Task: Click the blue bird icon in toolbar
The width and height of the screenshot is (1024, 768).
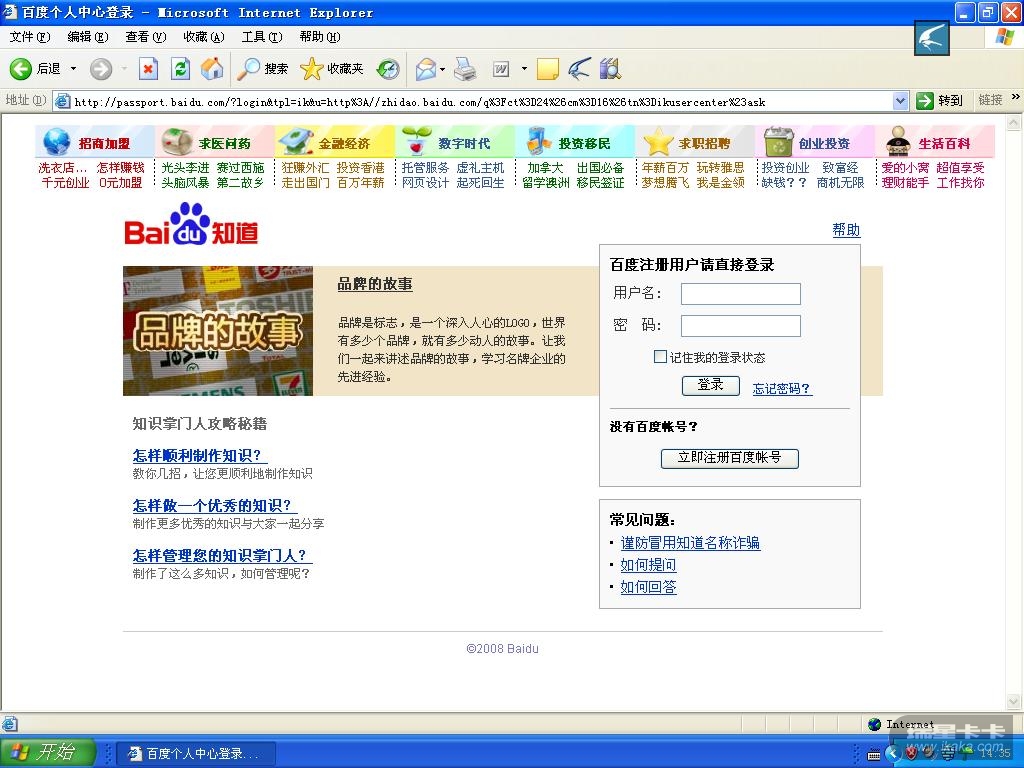Action: (x=579, y=69)
